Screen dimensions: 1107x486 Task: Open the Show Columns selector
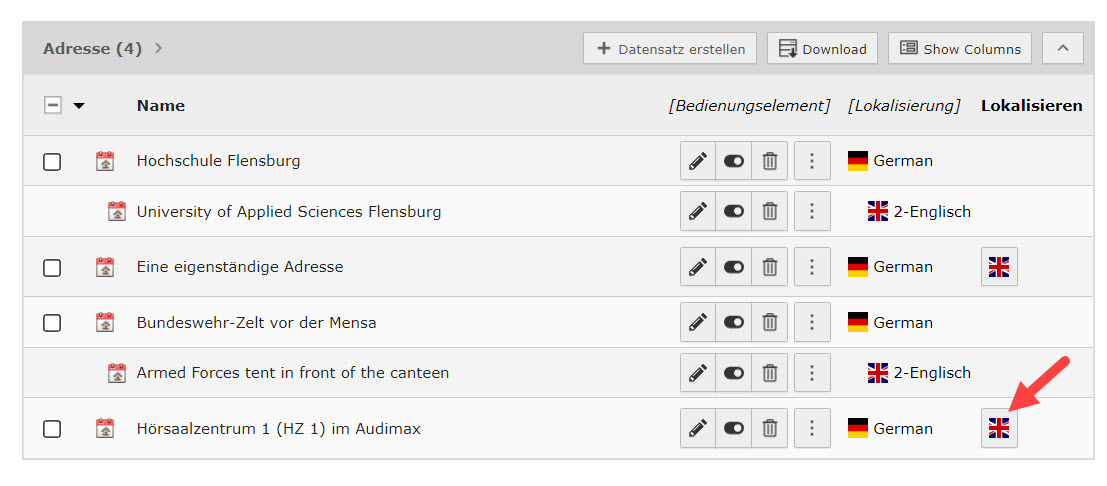tap(960, 48)
